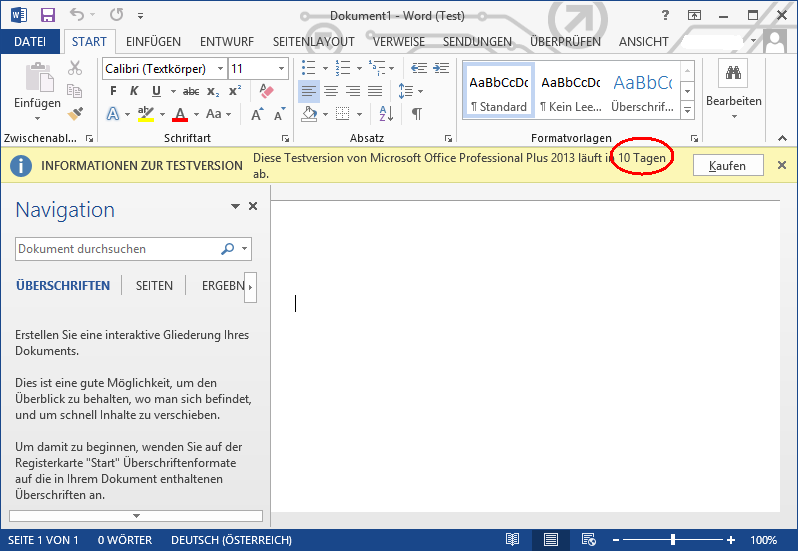
Task: Collapse the ribbon with chevron
Action: click(782, 138)
